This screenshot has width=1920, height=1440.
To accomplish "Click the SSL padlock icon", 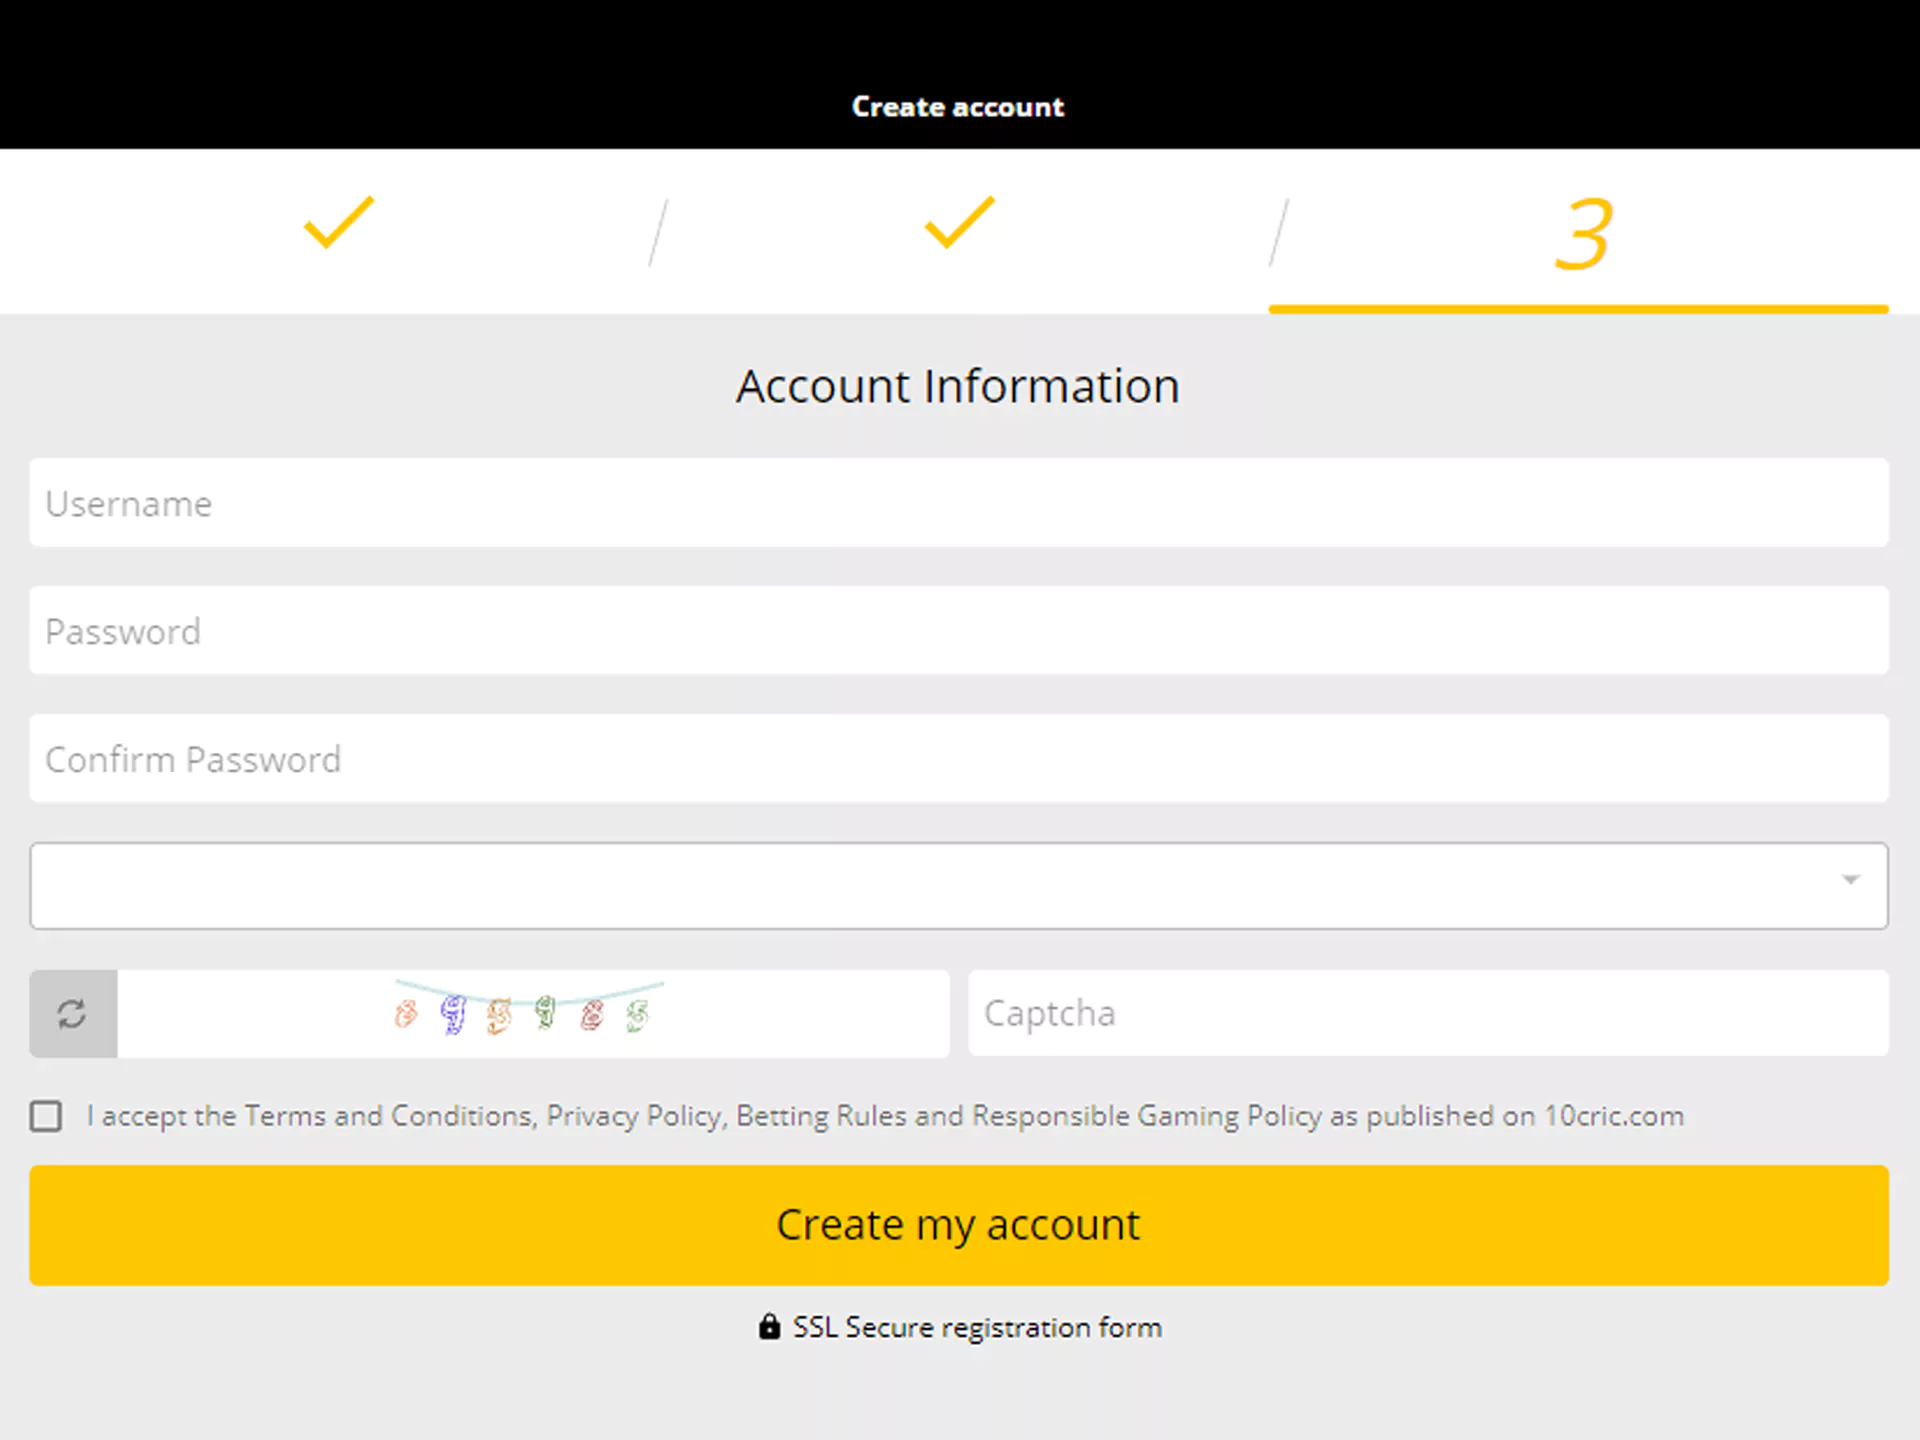I will pyautogui.click(x=769, y=1326).
